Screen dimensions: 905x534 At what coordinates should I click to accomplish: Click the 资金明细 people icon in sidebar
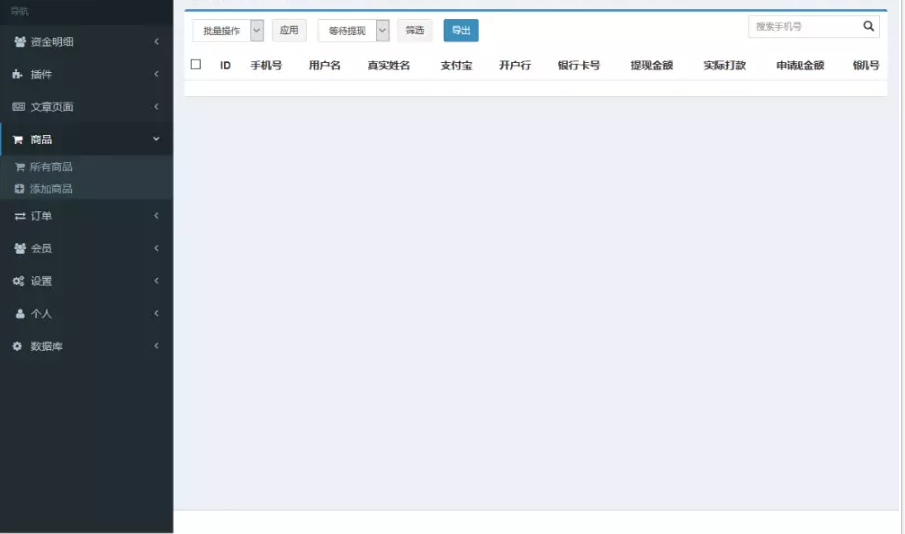[x=19, y=42]
